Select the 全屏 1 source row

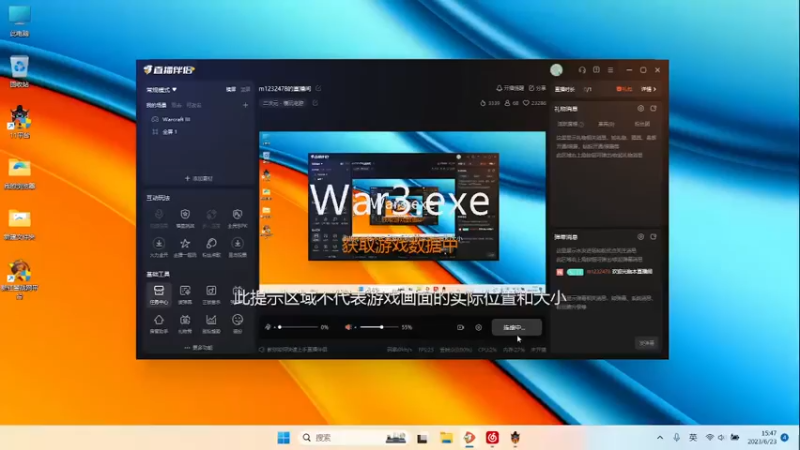click(x=198, y=132)
